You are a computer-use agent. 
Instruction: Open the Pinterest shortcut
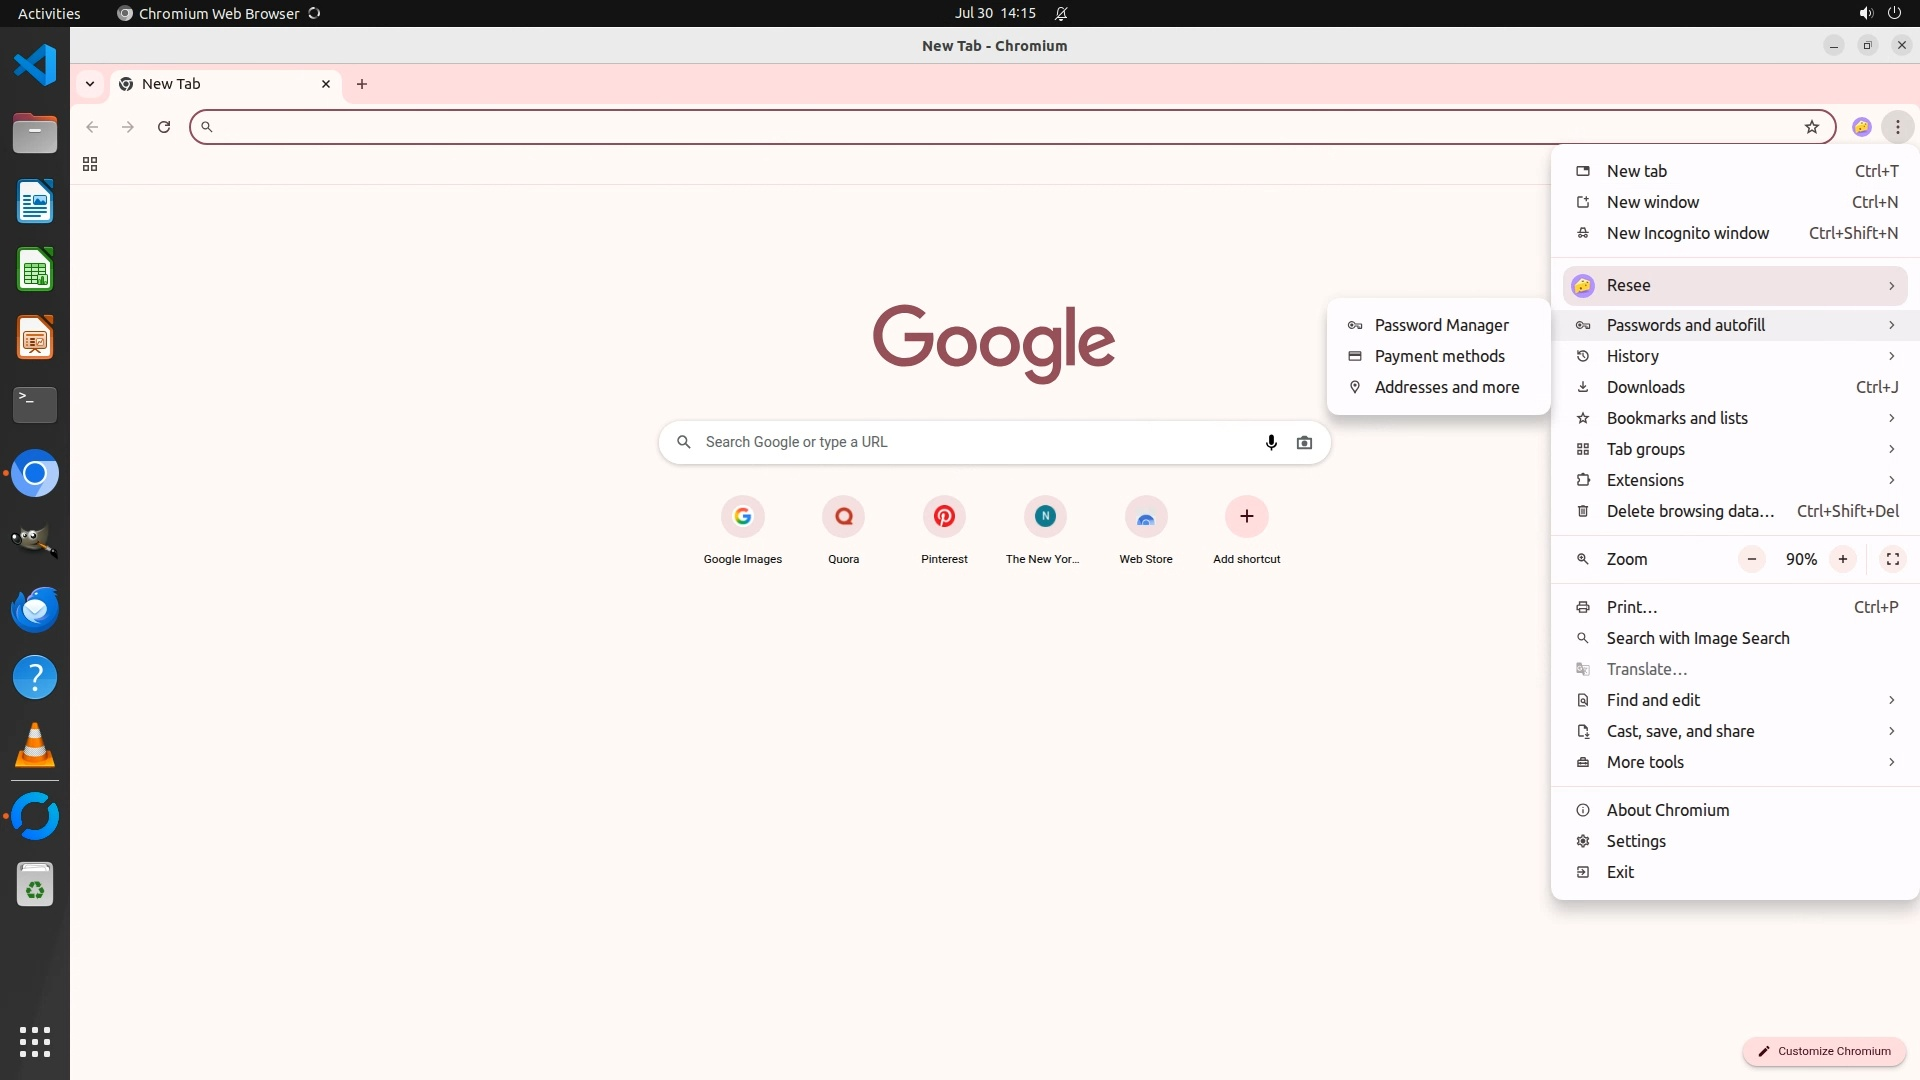(x=944, y=517)
